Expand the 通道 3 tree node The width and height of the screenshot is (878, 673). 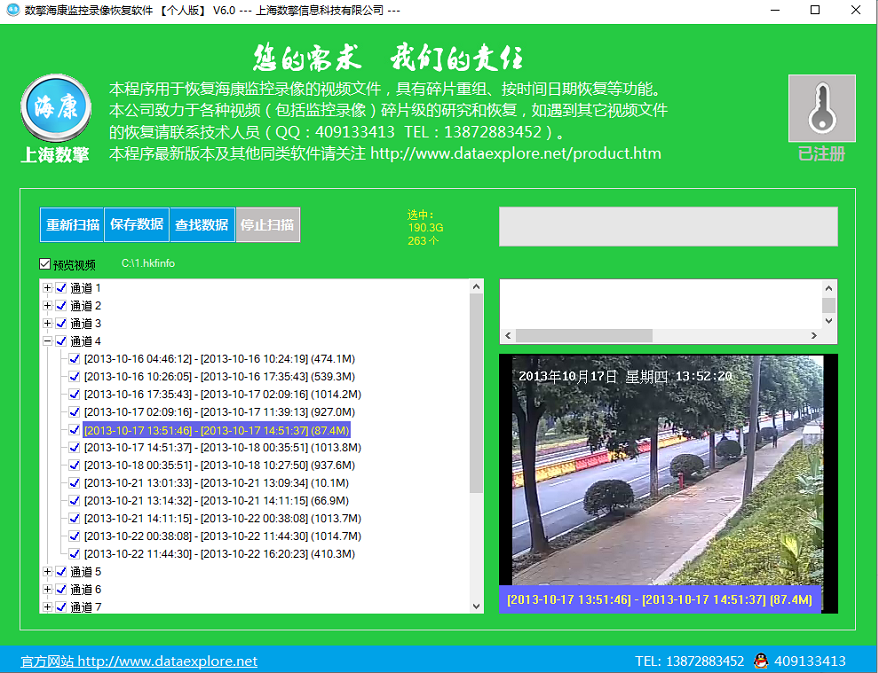(48, 324)
